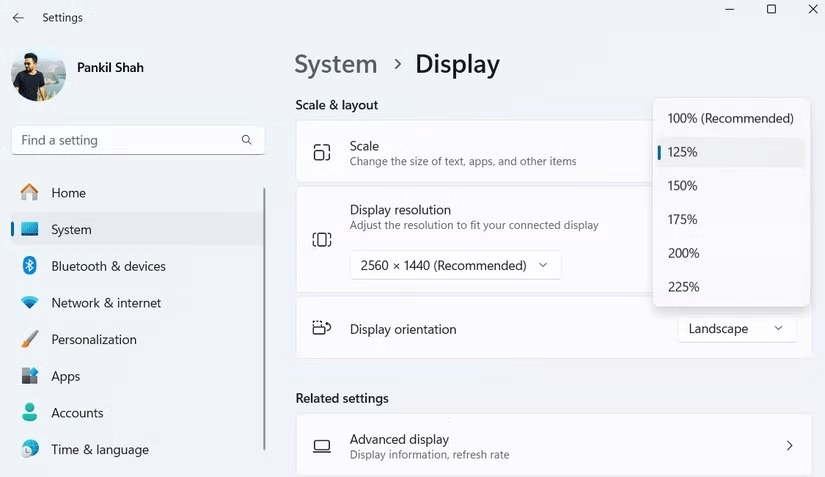Image resolution: width=825 pixels, height=477 pixels.
Task: Choose 175% scaling from the list
Action: pyautogui.click(x=683, y=220)
